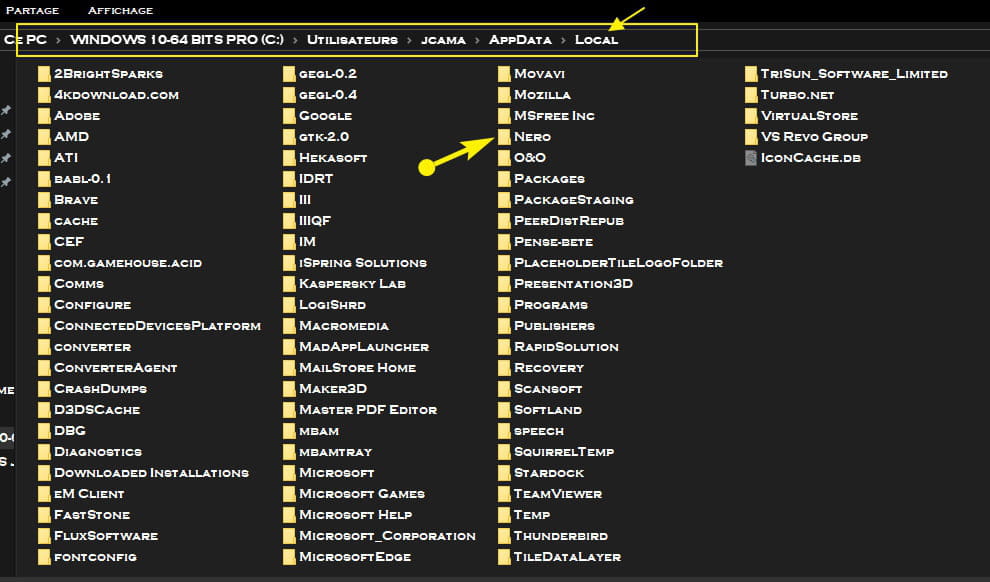Screen dimensions: 990x582
Task: Click the PeerDistRepub folder name
Action: (x=569, y=221)
